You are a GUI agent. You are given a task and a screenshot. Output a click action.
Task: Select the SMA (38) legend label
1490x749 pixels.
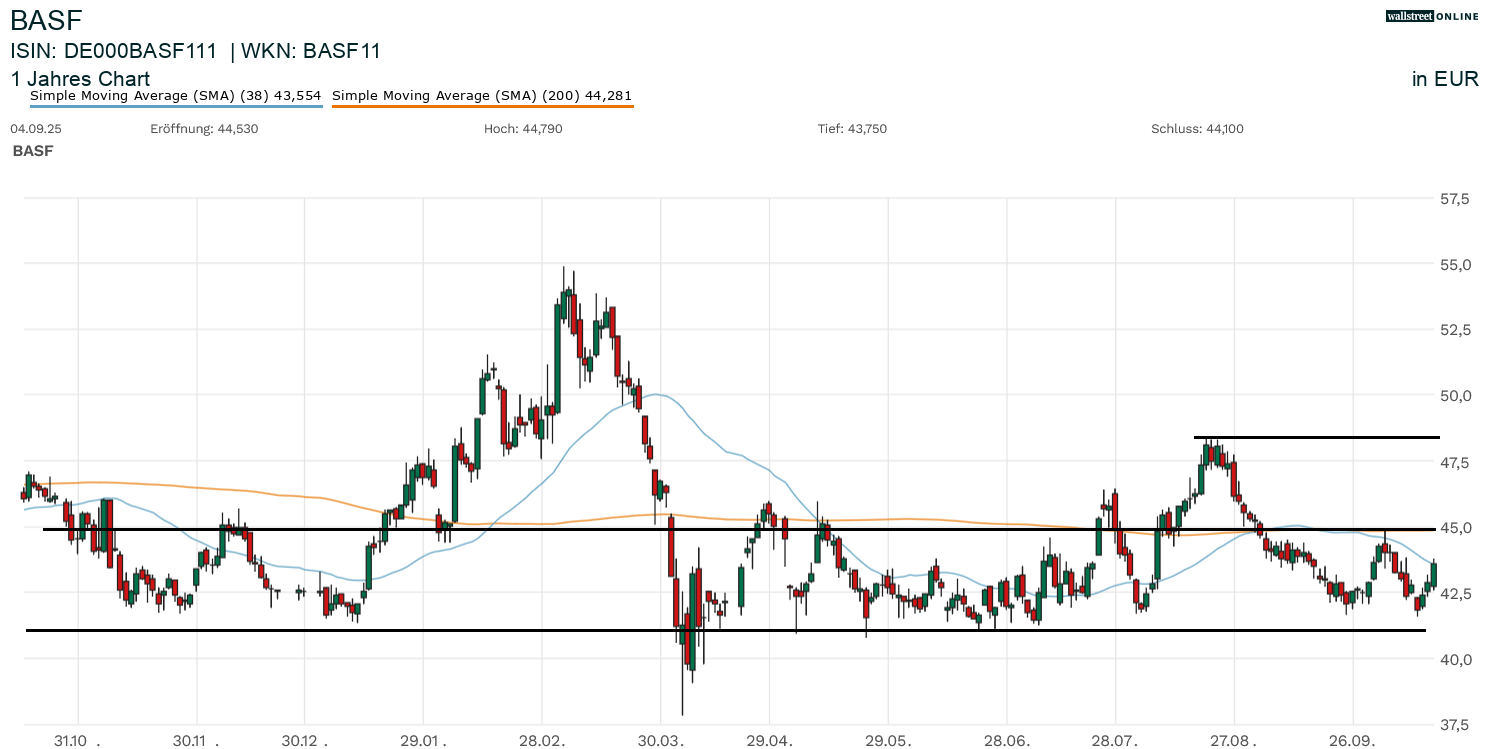(x=175, y=96)
